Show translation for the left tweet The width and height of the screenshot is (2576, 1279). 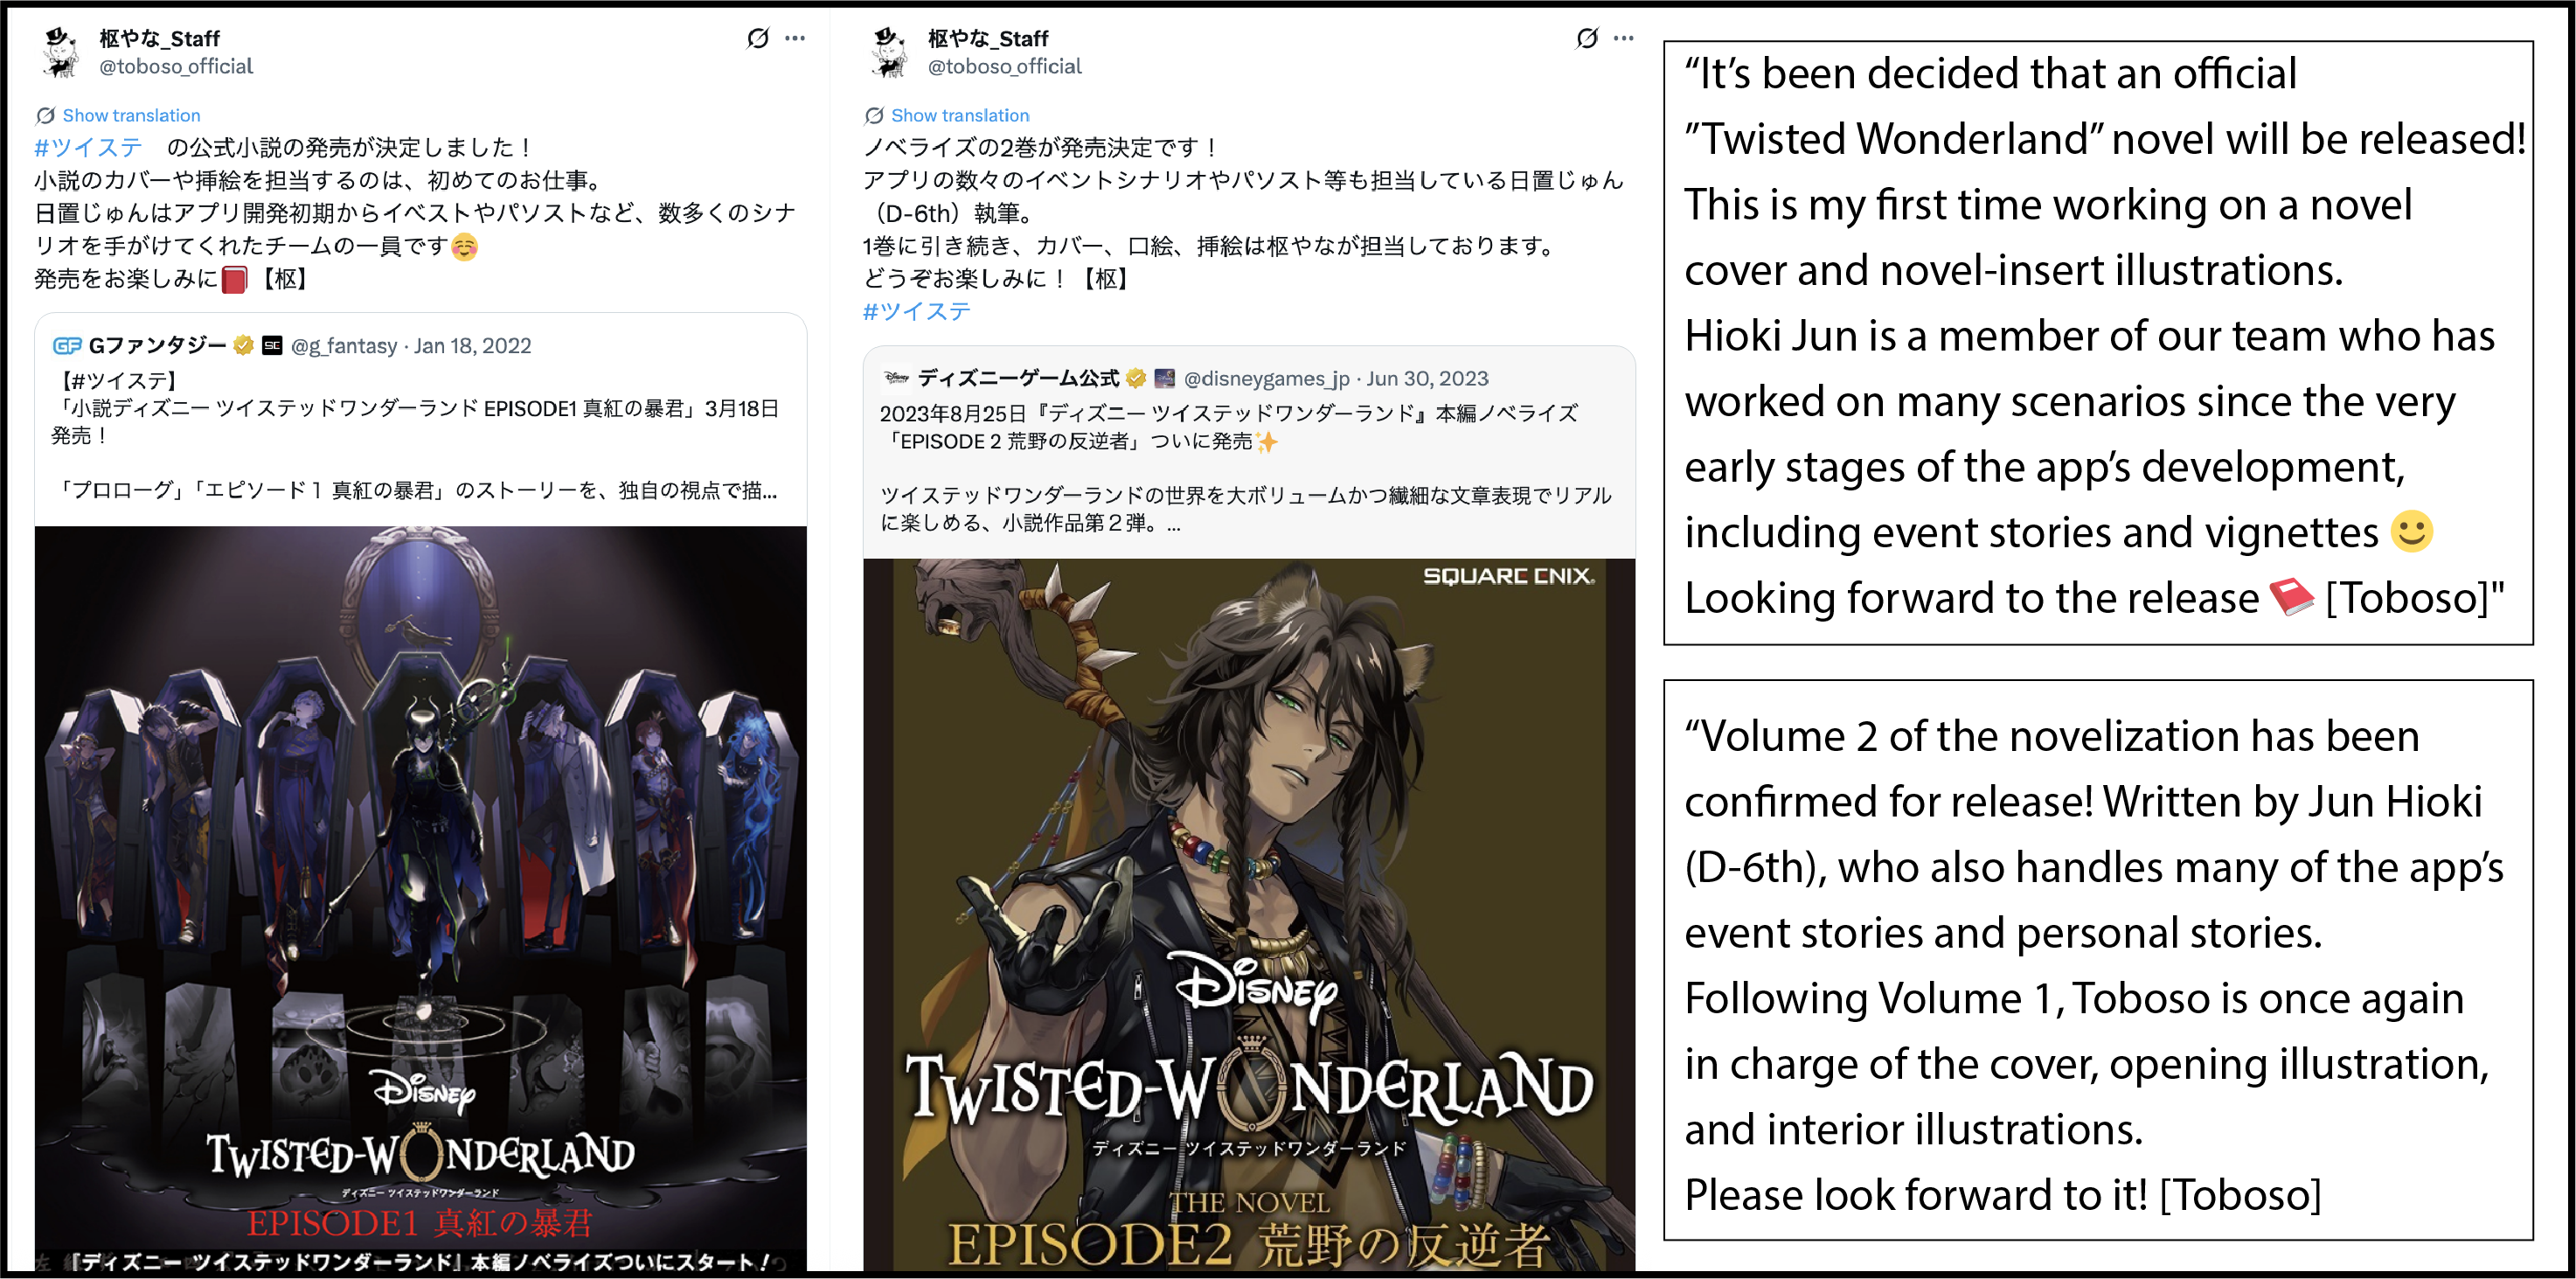[x=131, y=115]
